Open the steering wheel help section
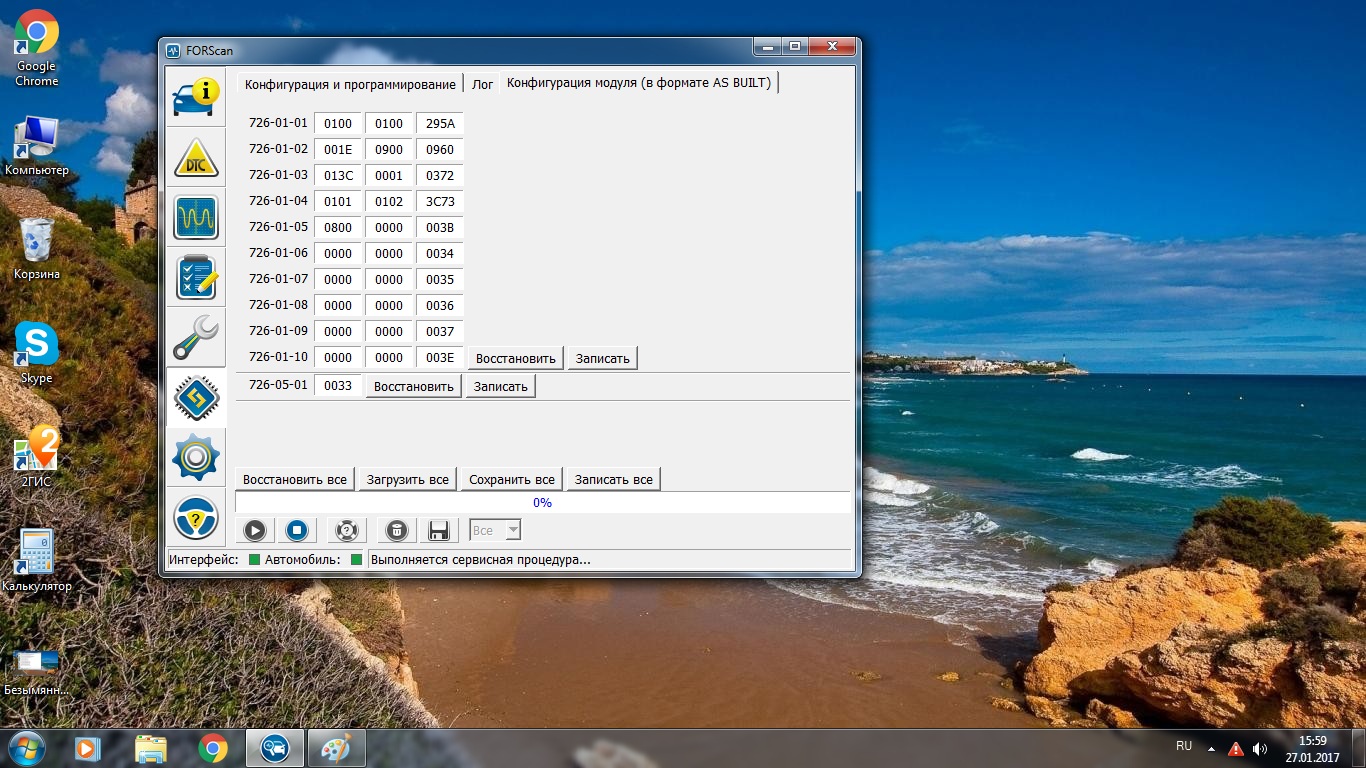The image size is (1366, 768). point(196,517)
